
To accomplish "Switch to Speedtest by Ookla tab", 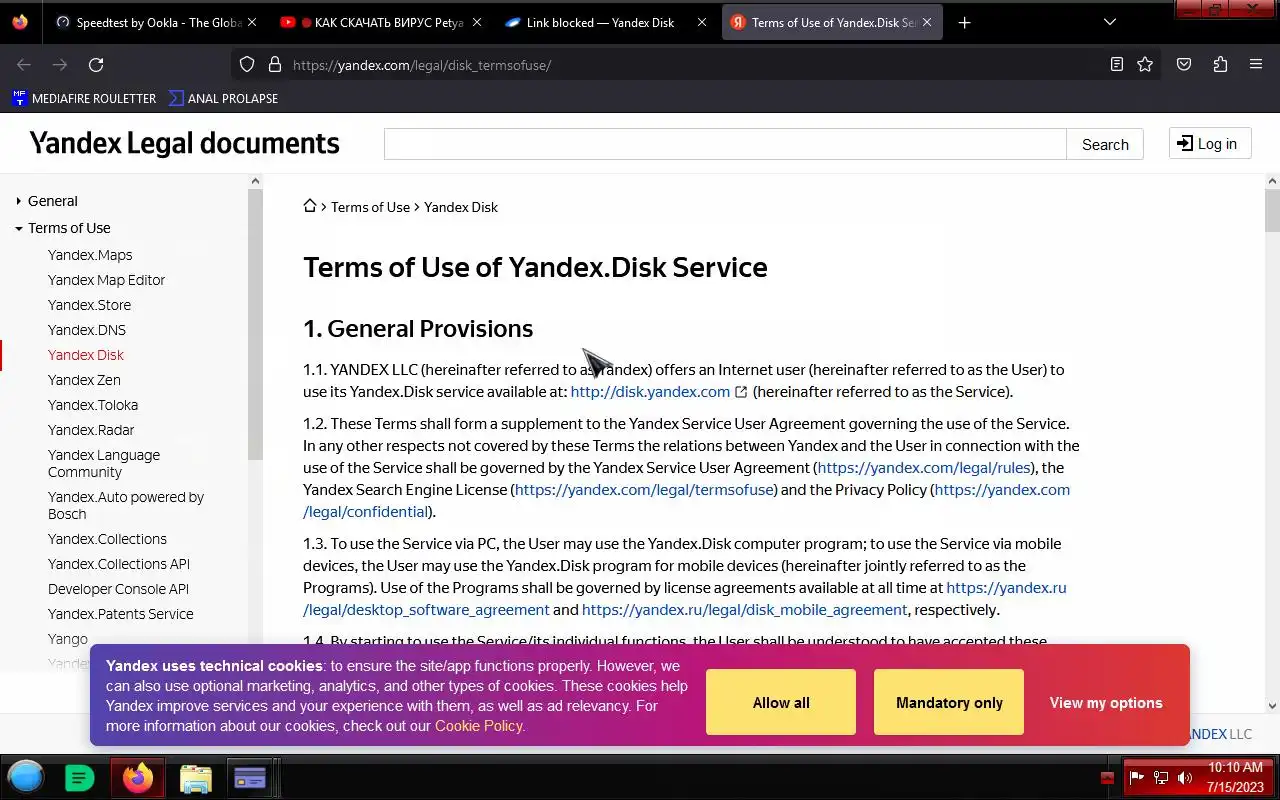I will pyautogui.click(x=155, y=22).
